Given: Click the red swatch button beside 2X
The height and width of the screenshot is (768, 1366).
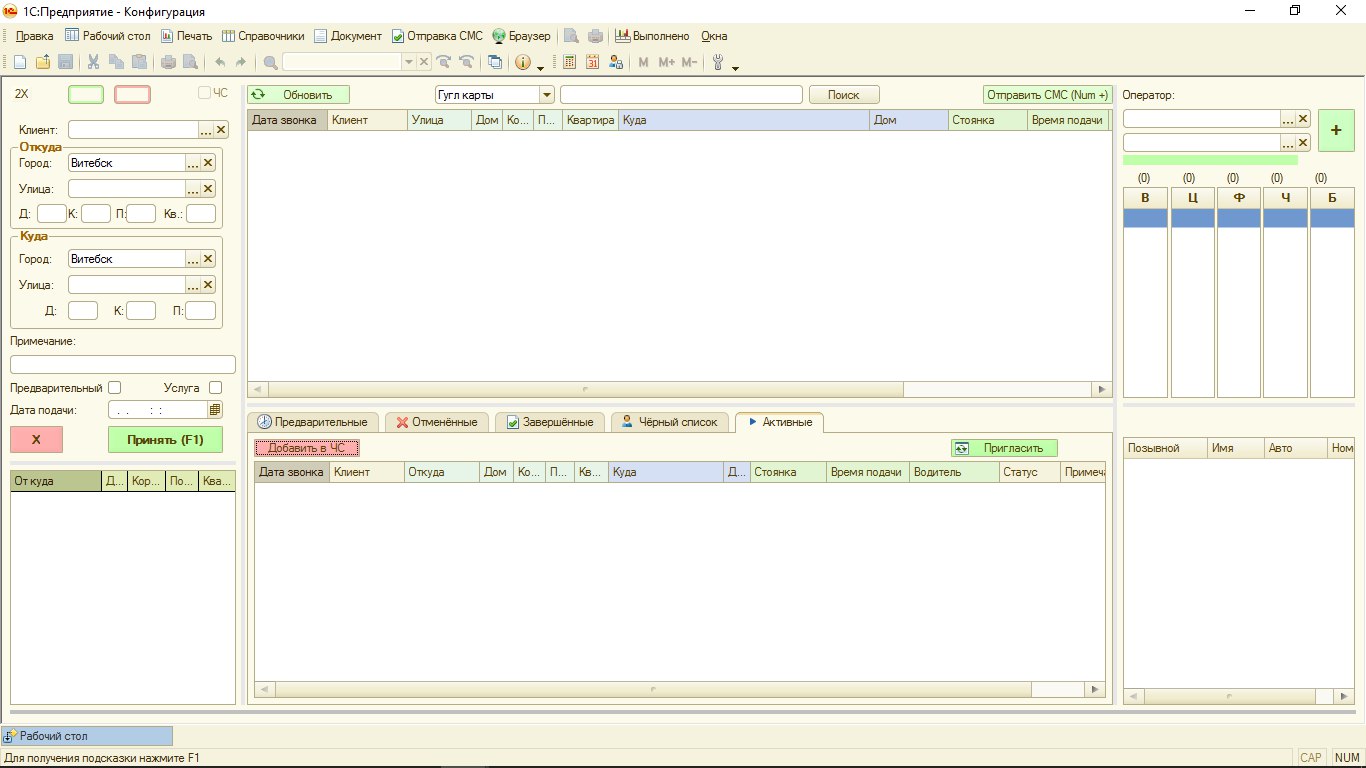Looking at the screenshot, I should (133, 95).
